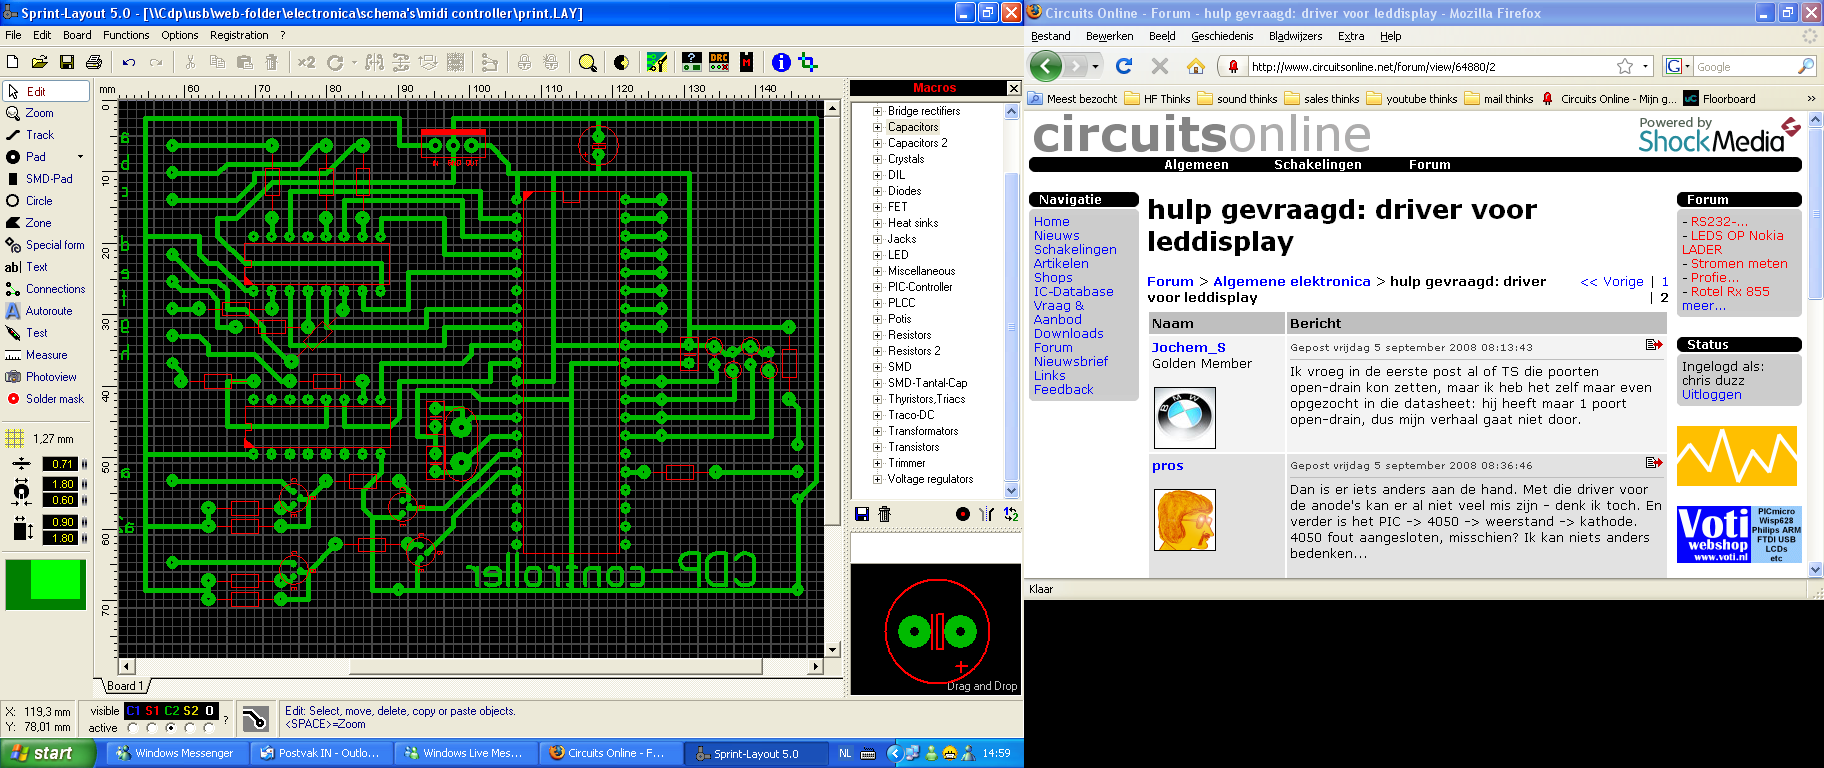The width and height of the screenshot is (1824, 768).
Task: Save the layout with the floppy icon
Action: coord(66,62)
